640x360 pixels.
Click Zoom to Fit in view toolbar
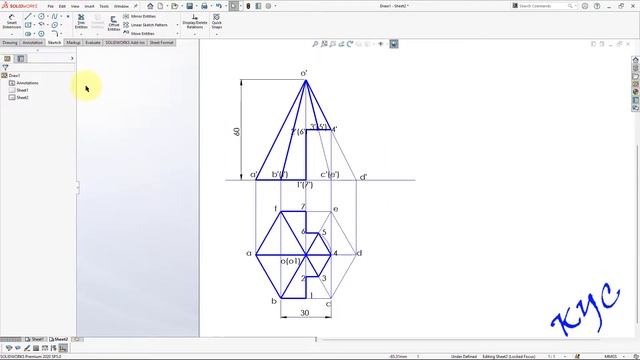click(315, 44)
